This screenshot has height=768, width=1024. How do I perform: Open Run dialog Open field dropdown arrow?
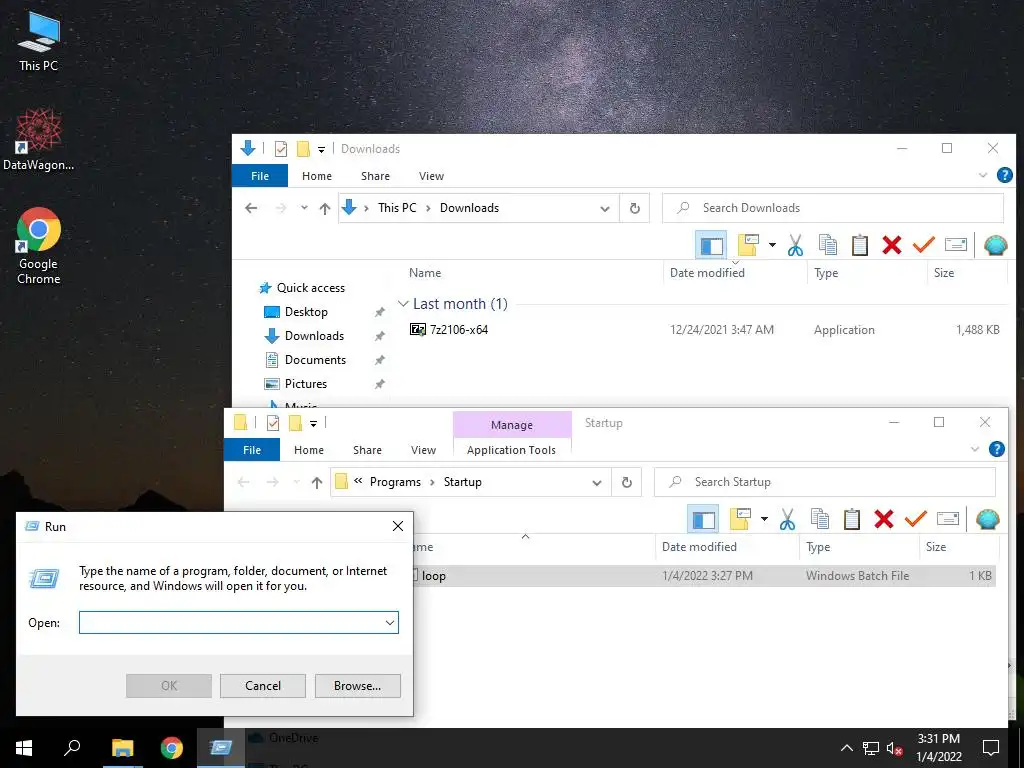tap(390, 622)
